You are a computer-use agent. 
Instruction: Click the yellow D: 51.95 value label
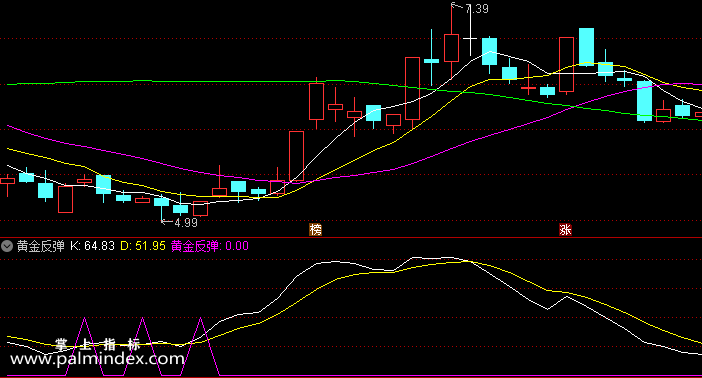[143, 246]
